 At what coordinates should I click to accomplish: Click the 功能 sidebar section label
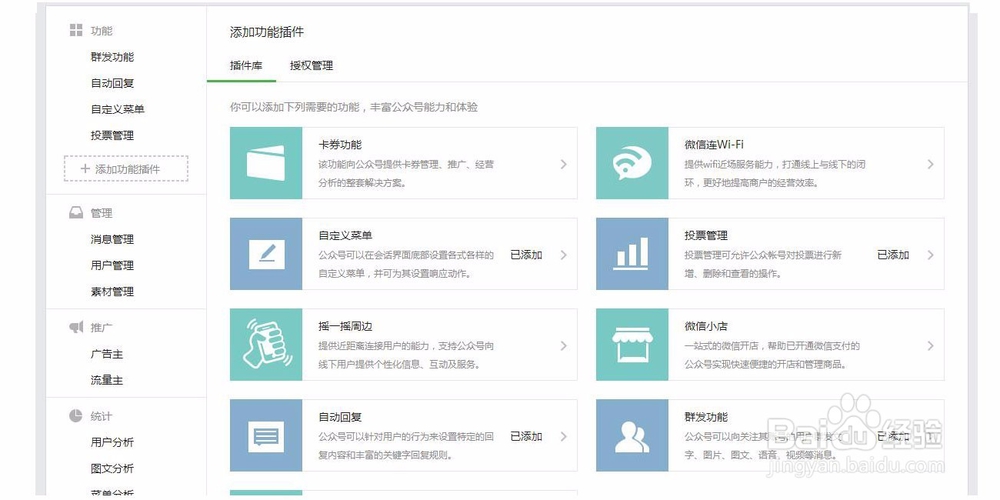pyautogui.click(x=101, y=31)
